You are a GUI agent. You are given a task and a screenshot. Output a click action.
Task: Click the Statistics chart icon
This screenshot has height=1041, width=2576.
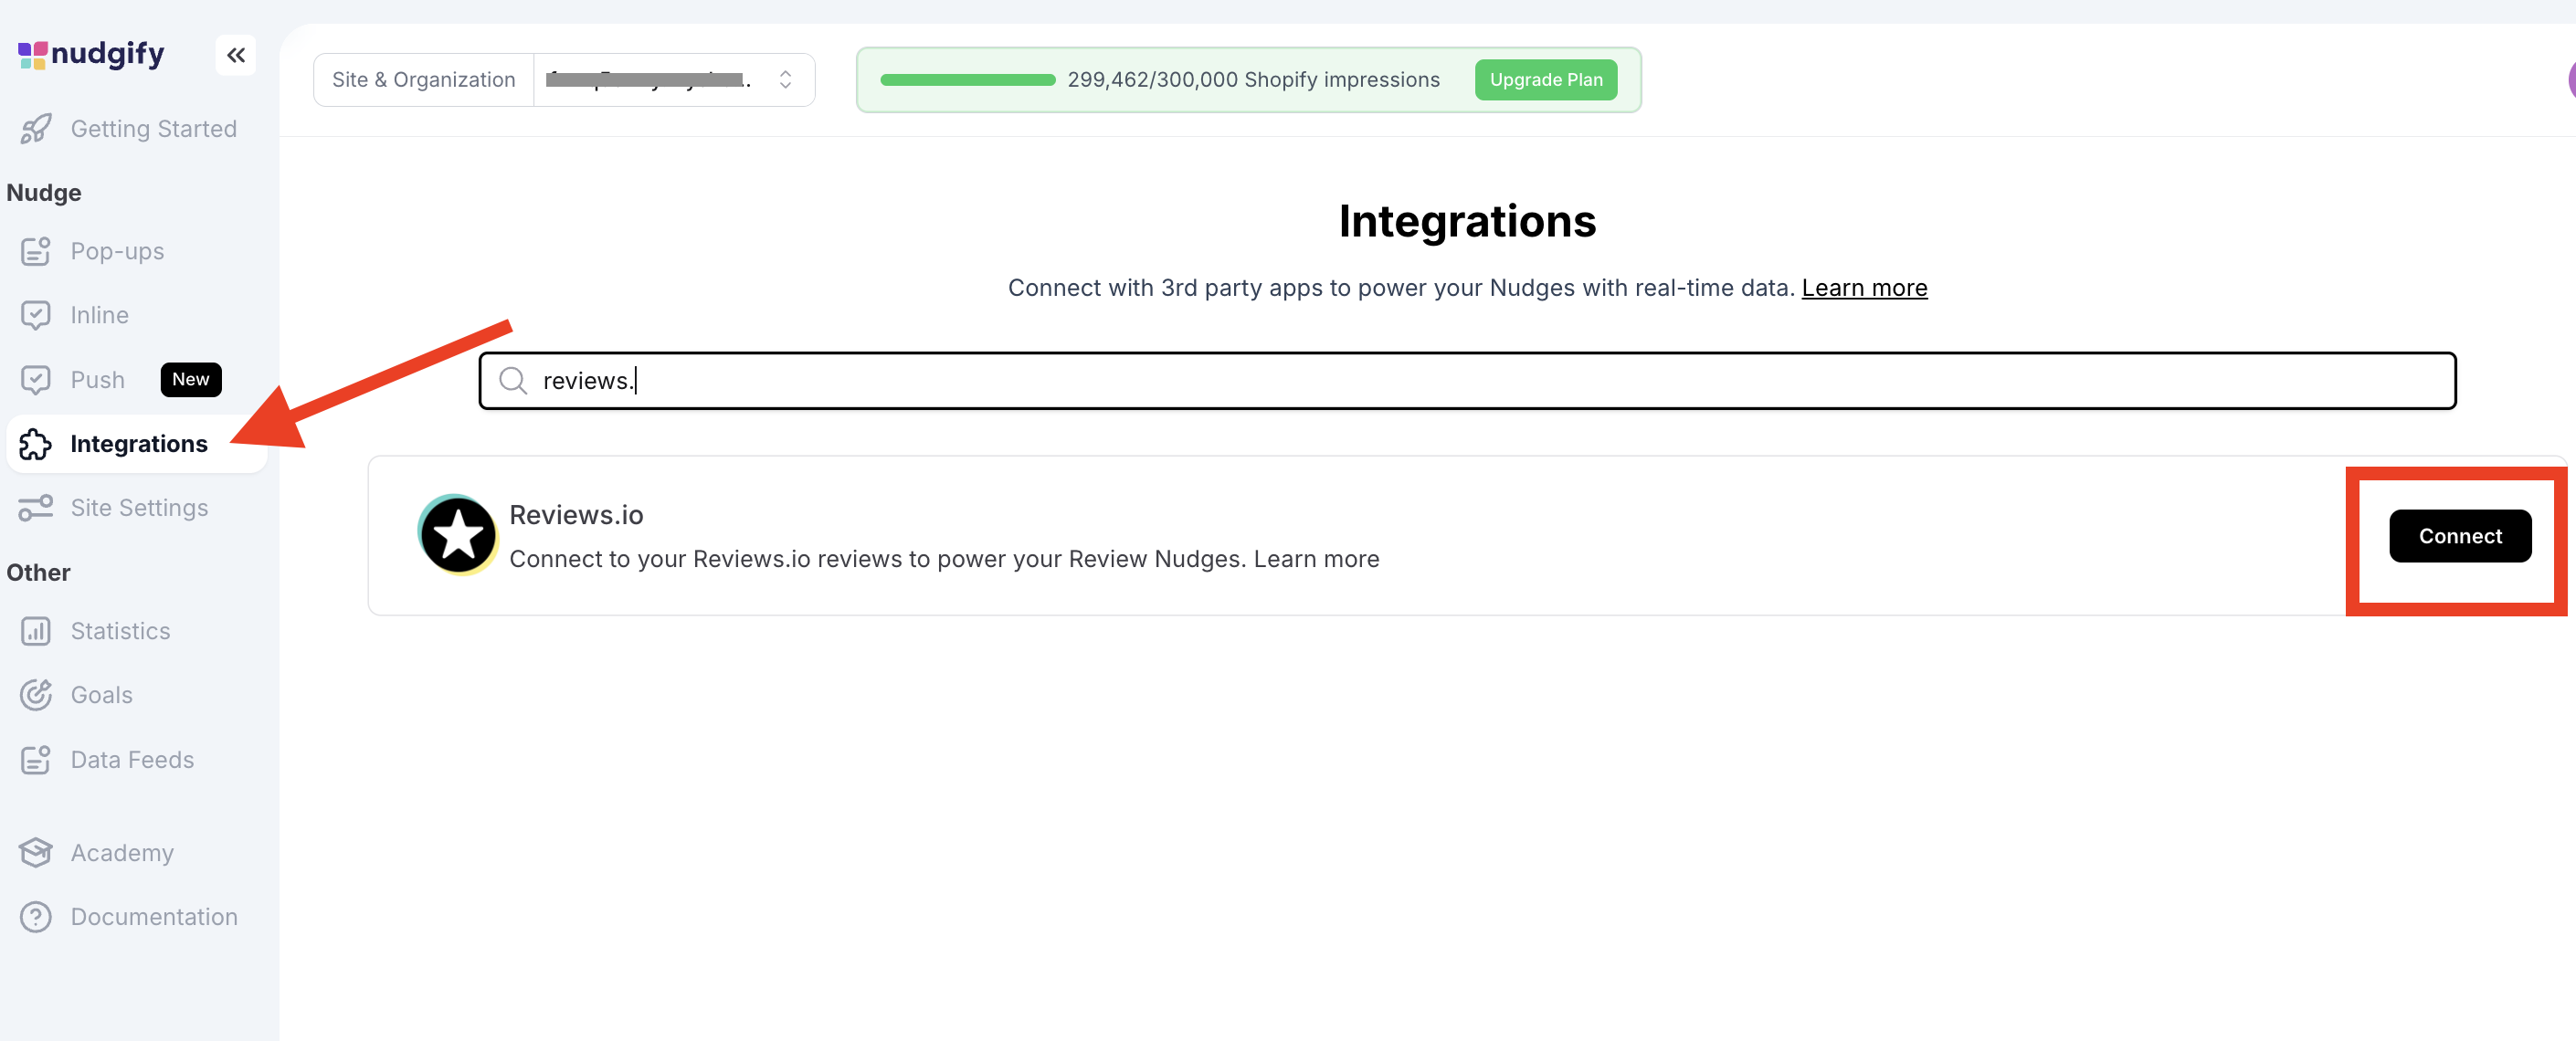pos(36,631)
